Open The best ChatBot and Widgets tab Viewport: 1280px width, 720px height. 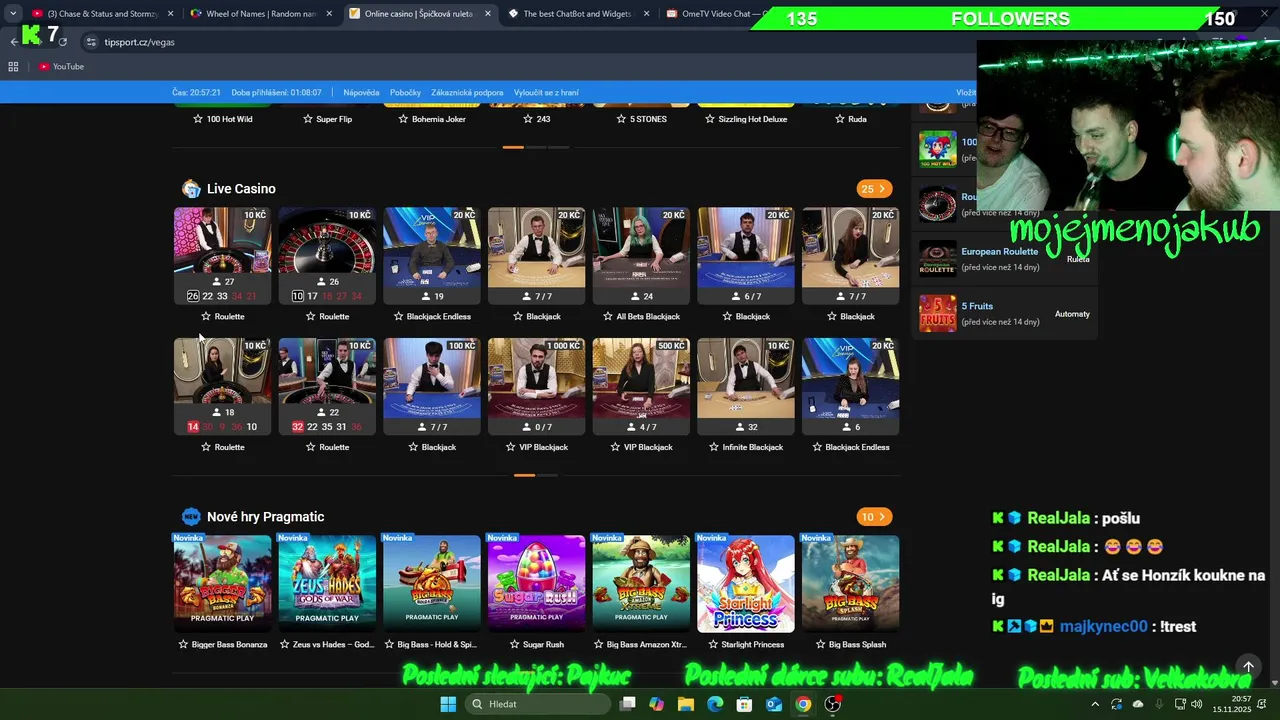tap(578, 14)
